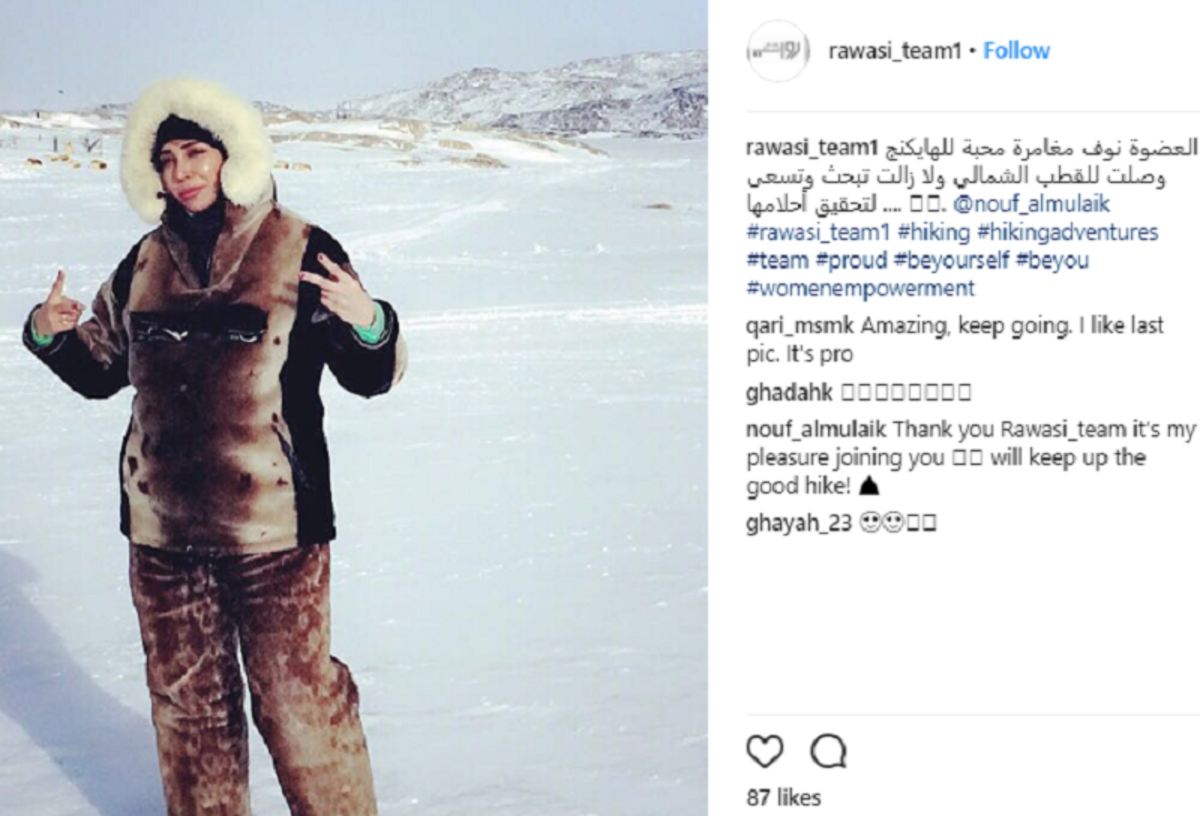The image size is (1200, 816).
Task: Follow the rawasi_team1 account
Action: pos(1016,51)
